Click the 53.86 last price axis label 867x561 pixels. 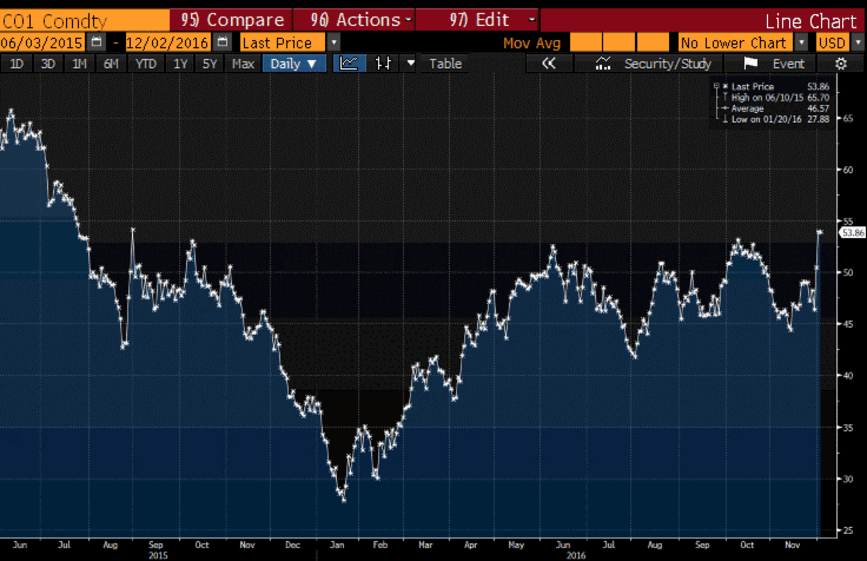852,233
